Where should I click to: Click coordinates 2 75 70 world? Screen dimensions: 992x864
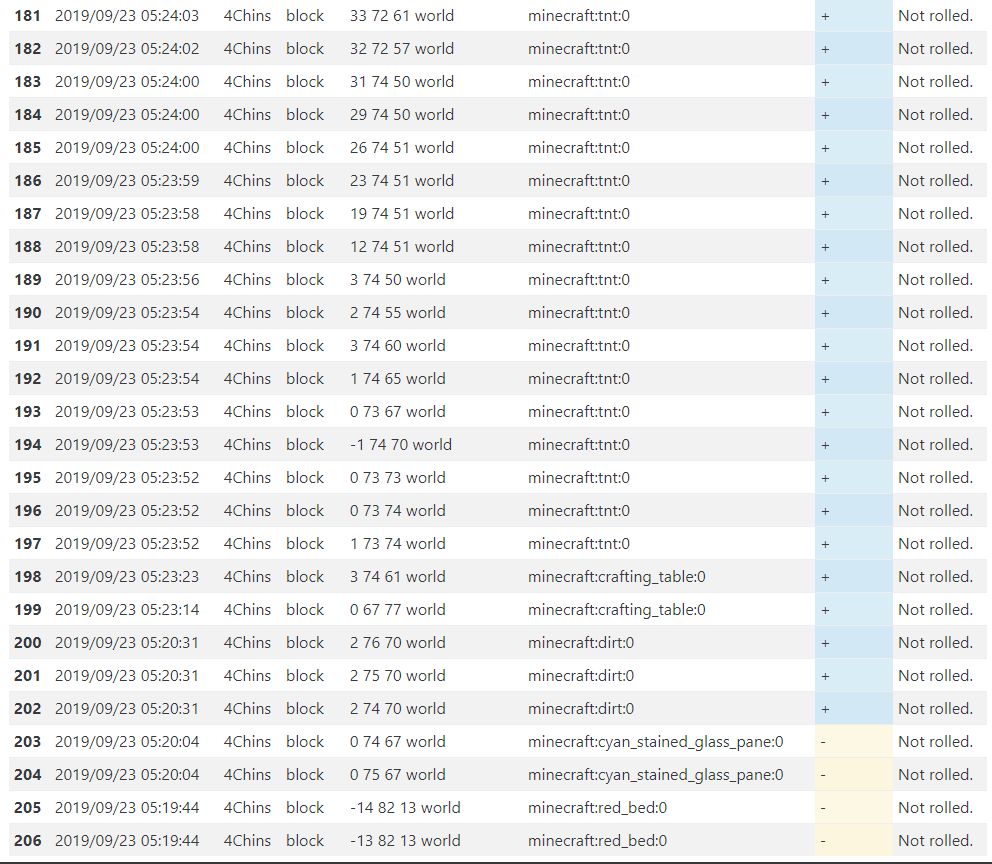pyautogui.click(x=398, y=675)
